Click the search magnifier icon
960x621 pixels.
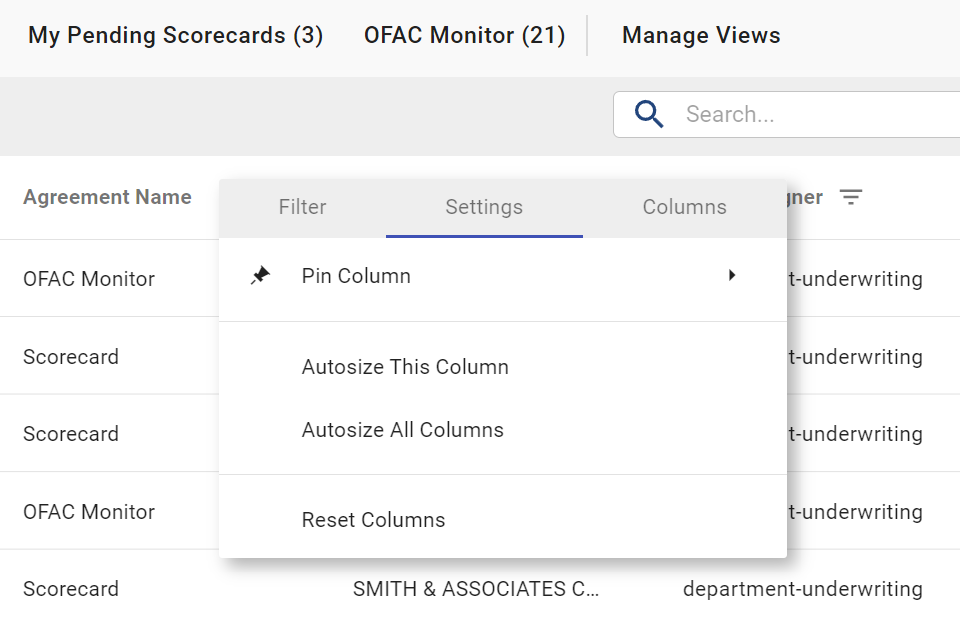[648, 114]
